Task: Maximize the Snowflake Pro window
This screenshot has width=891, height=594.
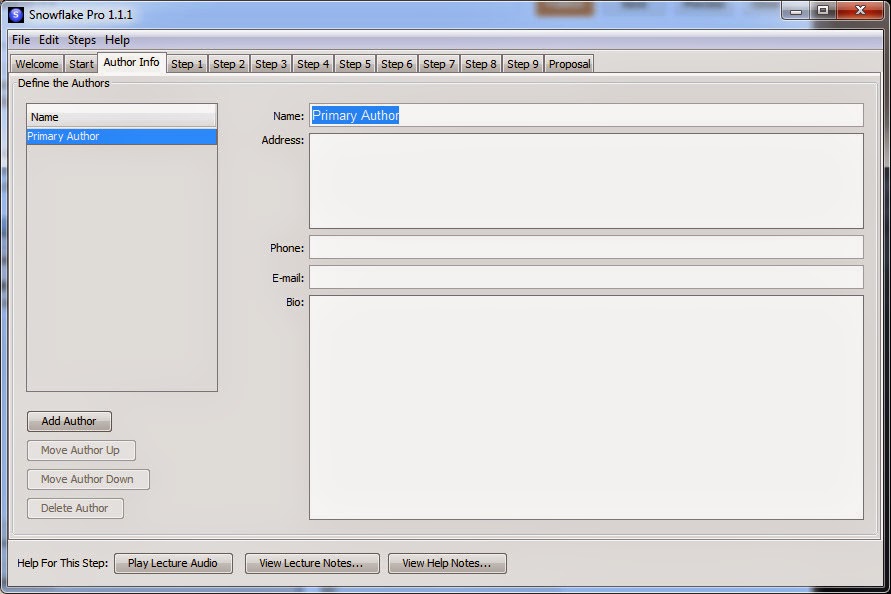Action: (822, 11)
